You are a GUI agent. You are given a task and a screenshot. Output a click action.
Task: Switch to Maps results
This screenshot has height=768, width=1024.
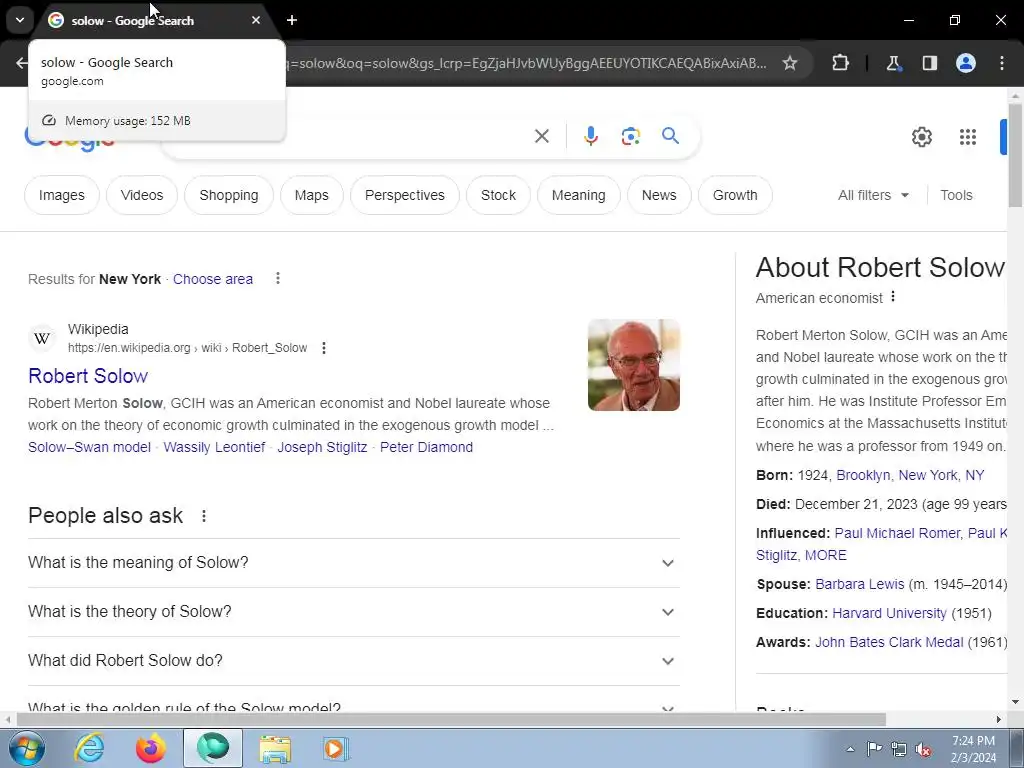click(x=312, y=195)
